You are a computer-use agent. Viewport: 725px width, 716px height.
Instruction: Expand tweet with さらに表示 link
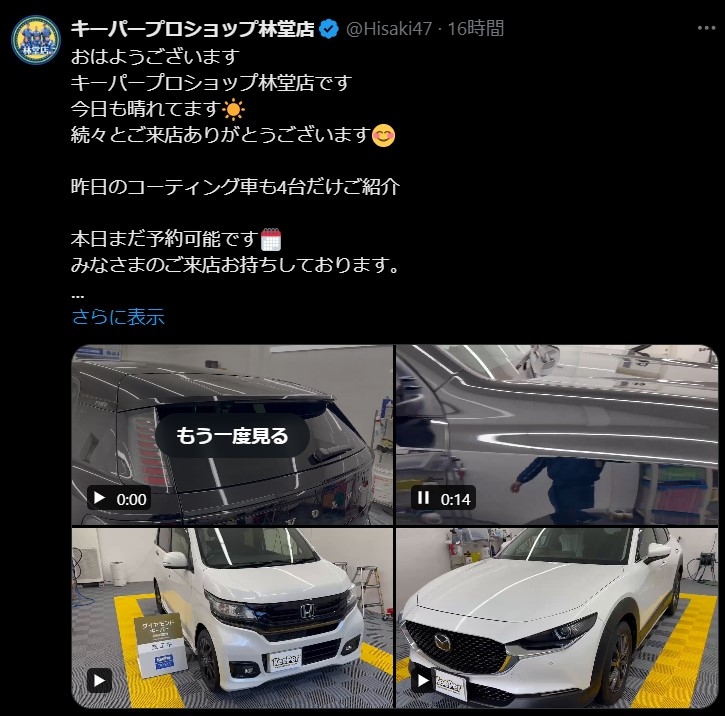118,317
